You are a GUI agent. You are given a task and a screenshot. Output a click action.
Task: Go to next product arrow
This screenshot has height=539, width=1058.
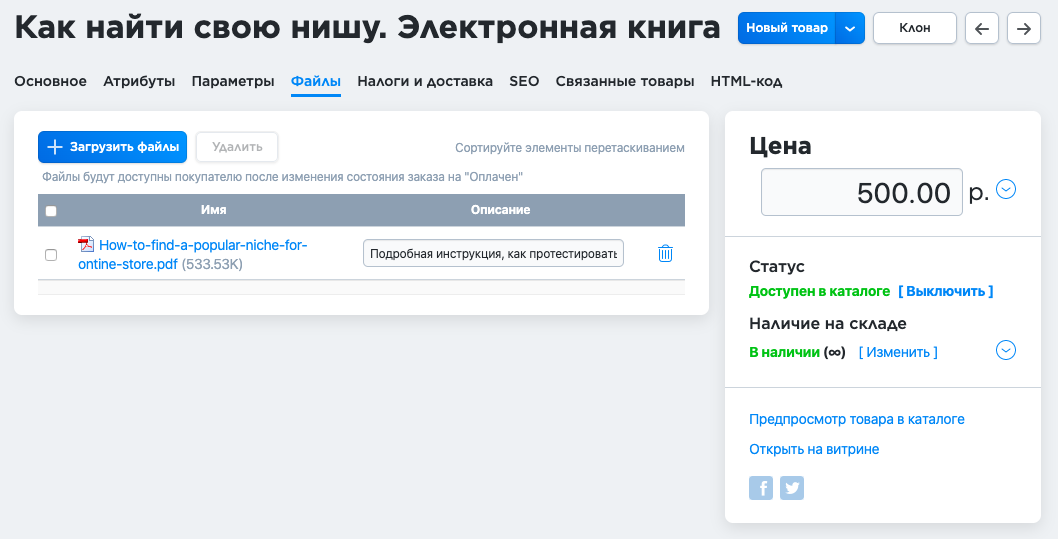tap(1023, 28)
